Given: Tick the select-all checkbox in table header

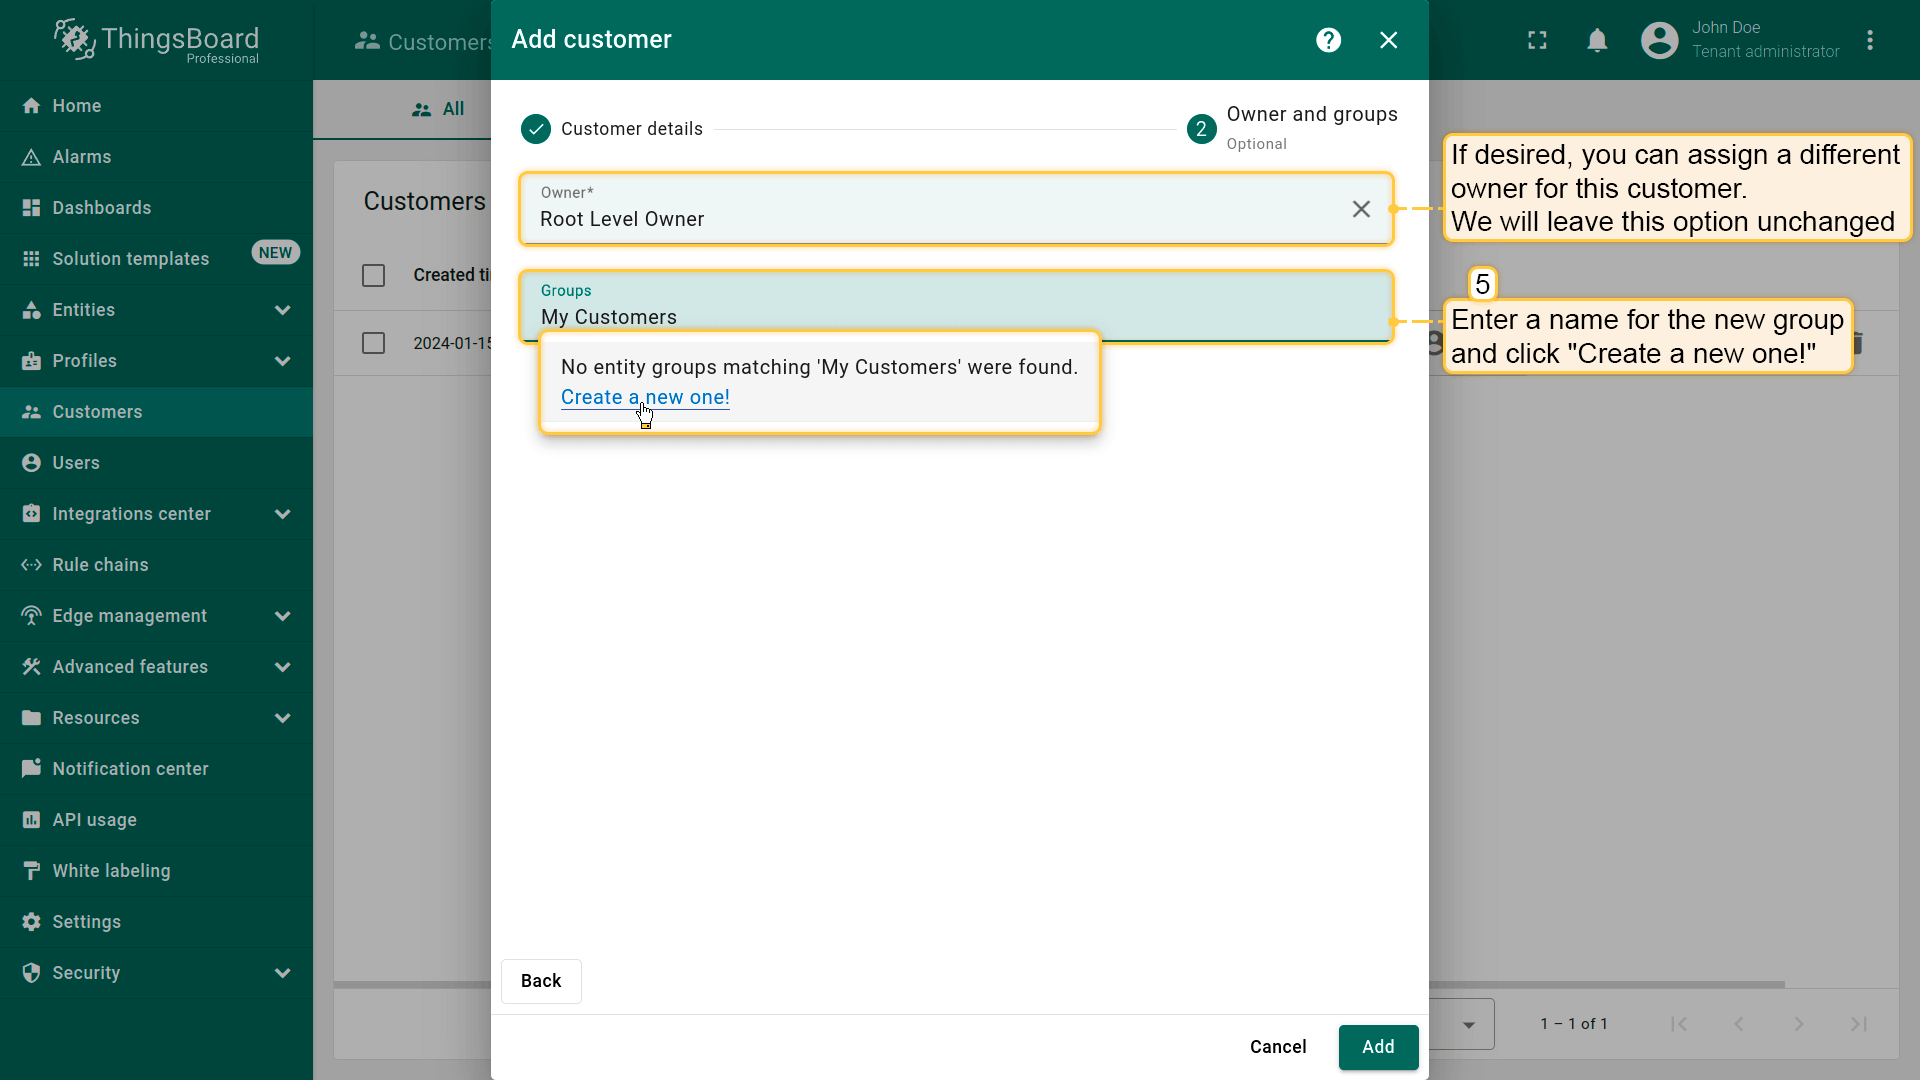Looking at the screenshot, I should click(x=373, y=275).
